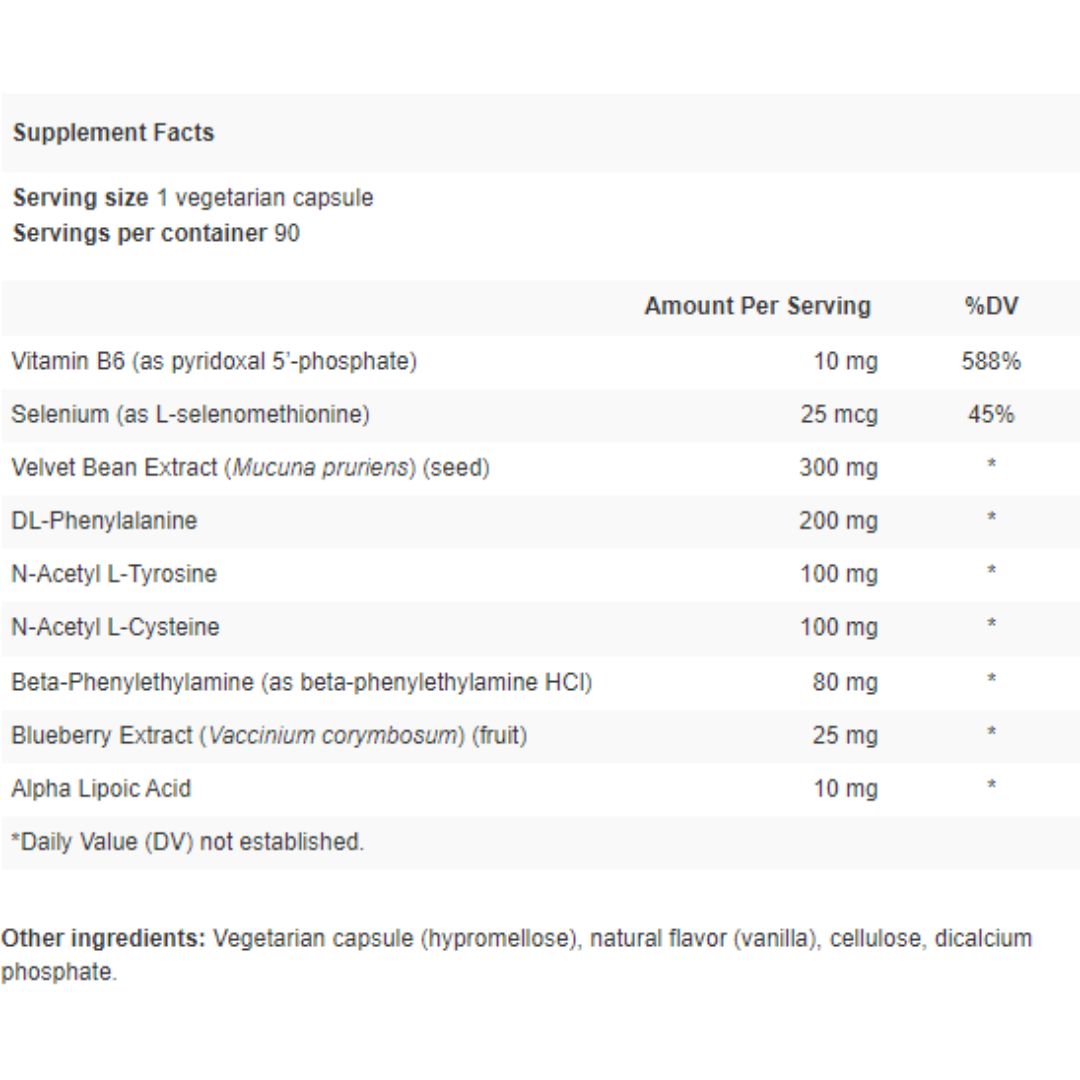The image size is (1080, 1080).
Task: Click the 45% daily value figure
Action: [991, 414]
